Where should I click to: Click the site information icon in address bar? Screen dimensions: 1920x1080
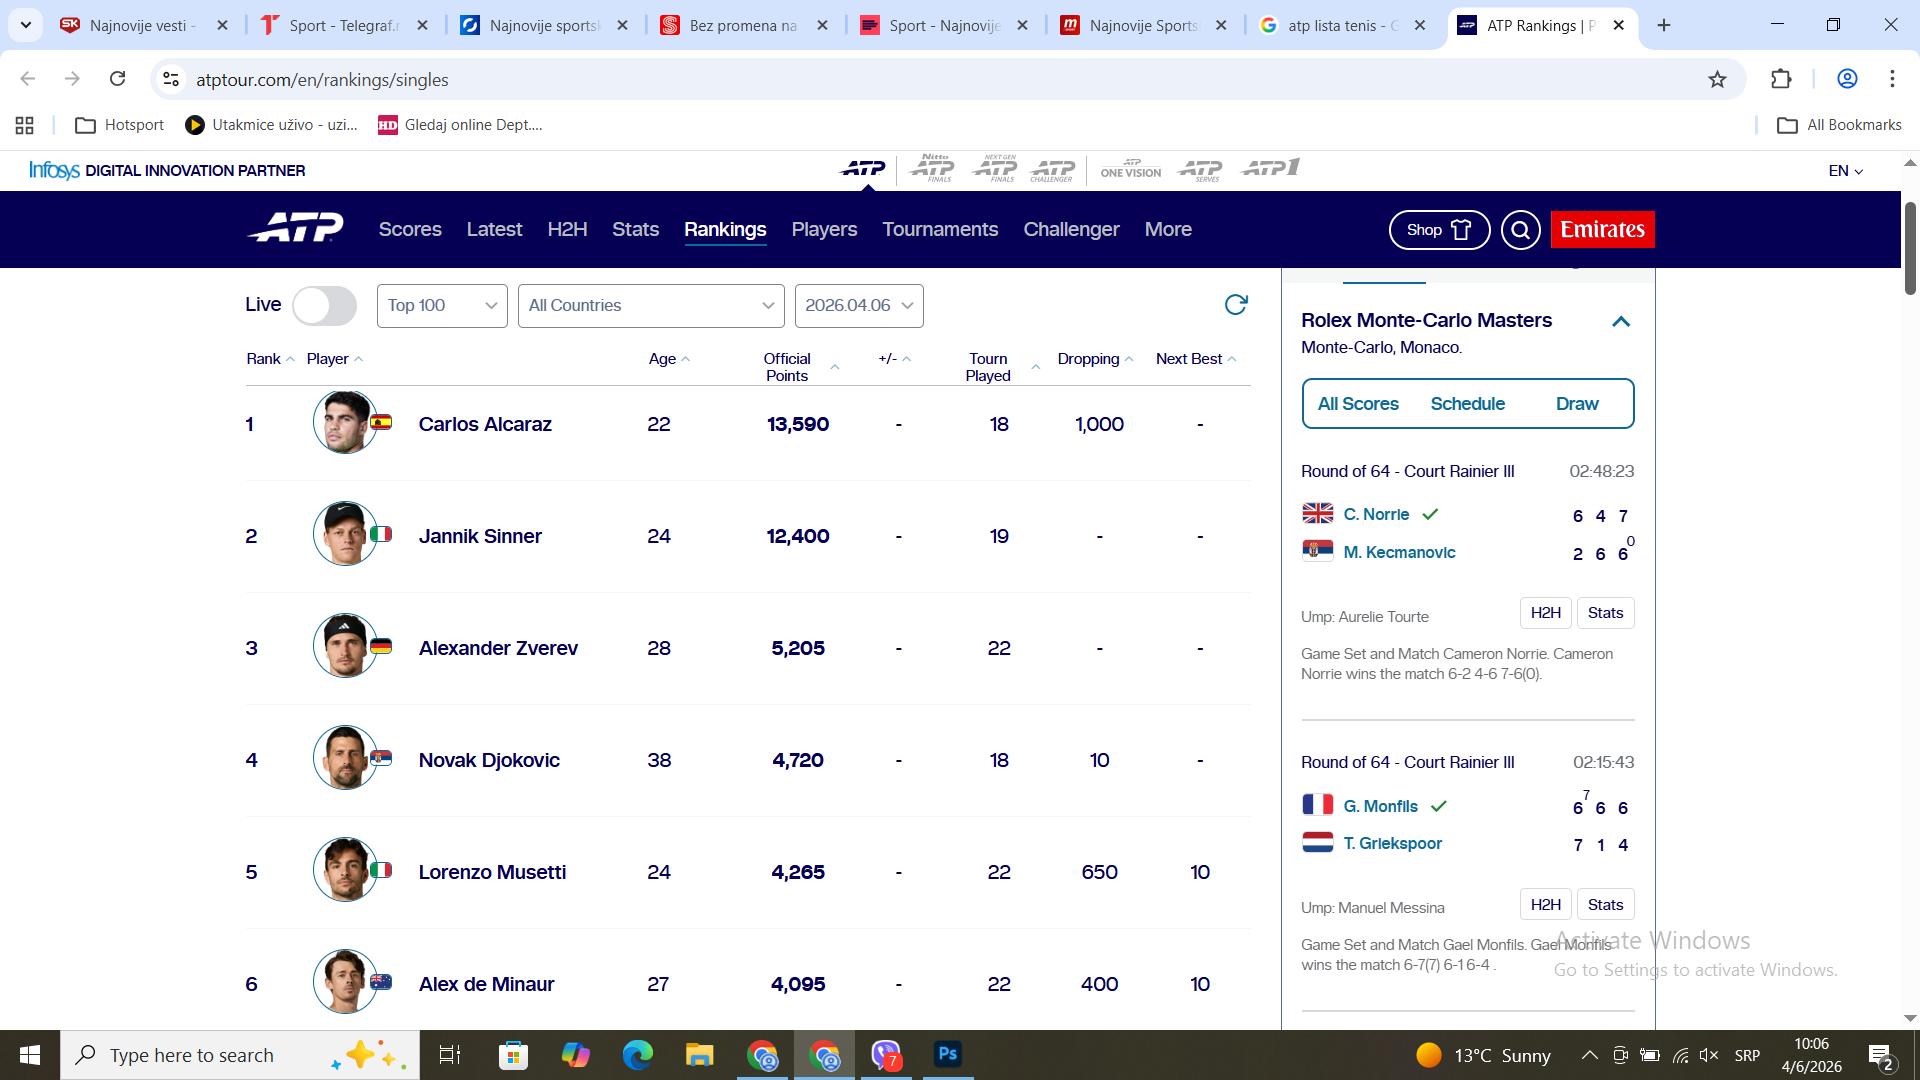[x=171, y=79]
